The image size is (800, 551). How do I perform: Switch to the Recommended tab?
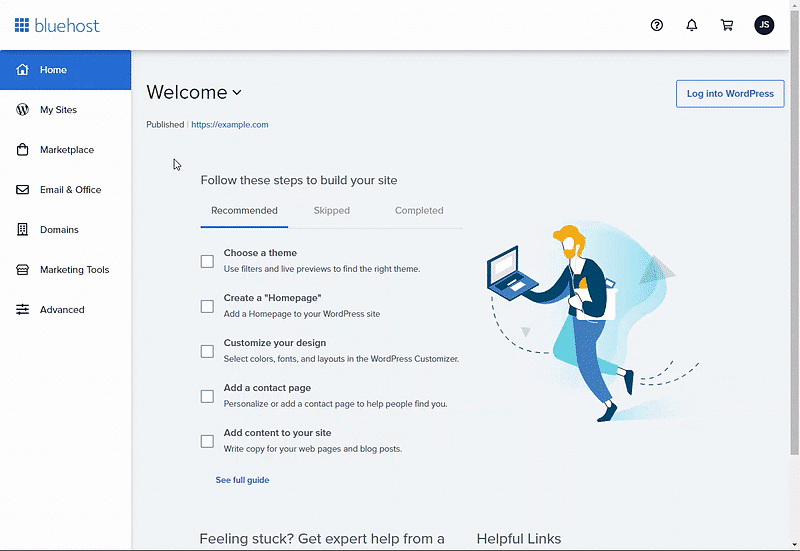tap(244, 211)
